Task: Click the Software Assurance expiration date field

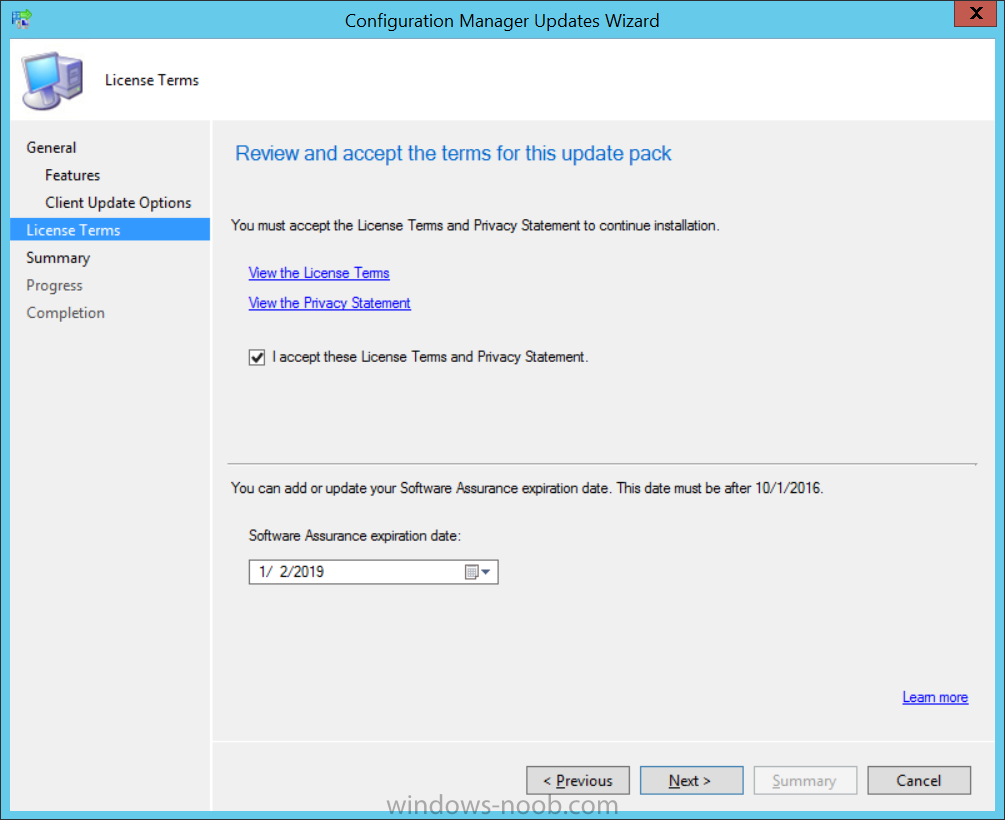Action: (x=373, y=572)
